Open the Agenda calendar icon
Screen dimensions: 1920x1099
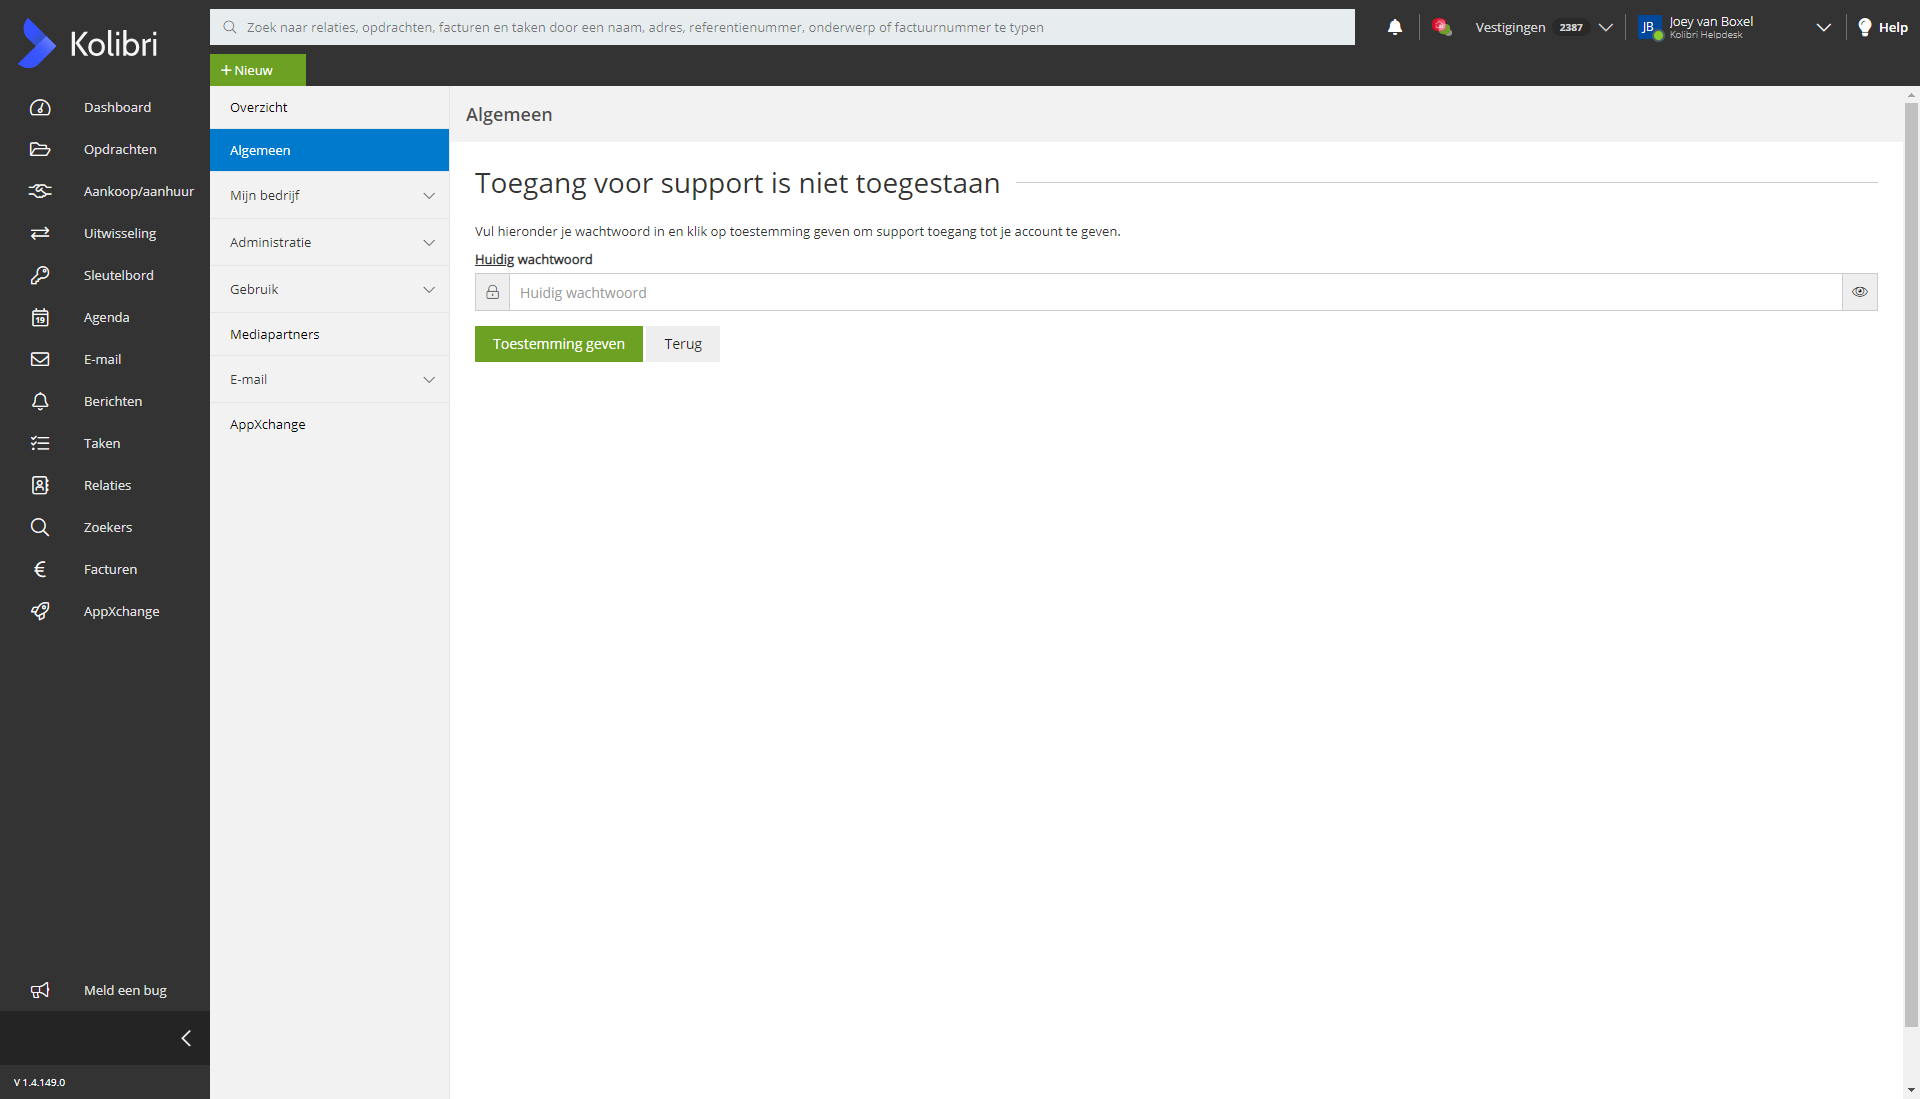[x=40, y=317]
